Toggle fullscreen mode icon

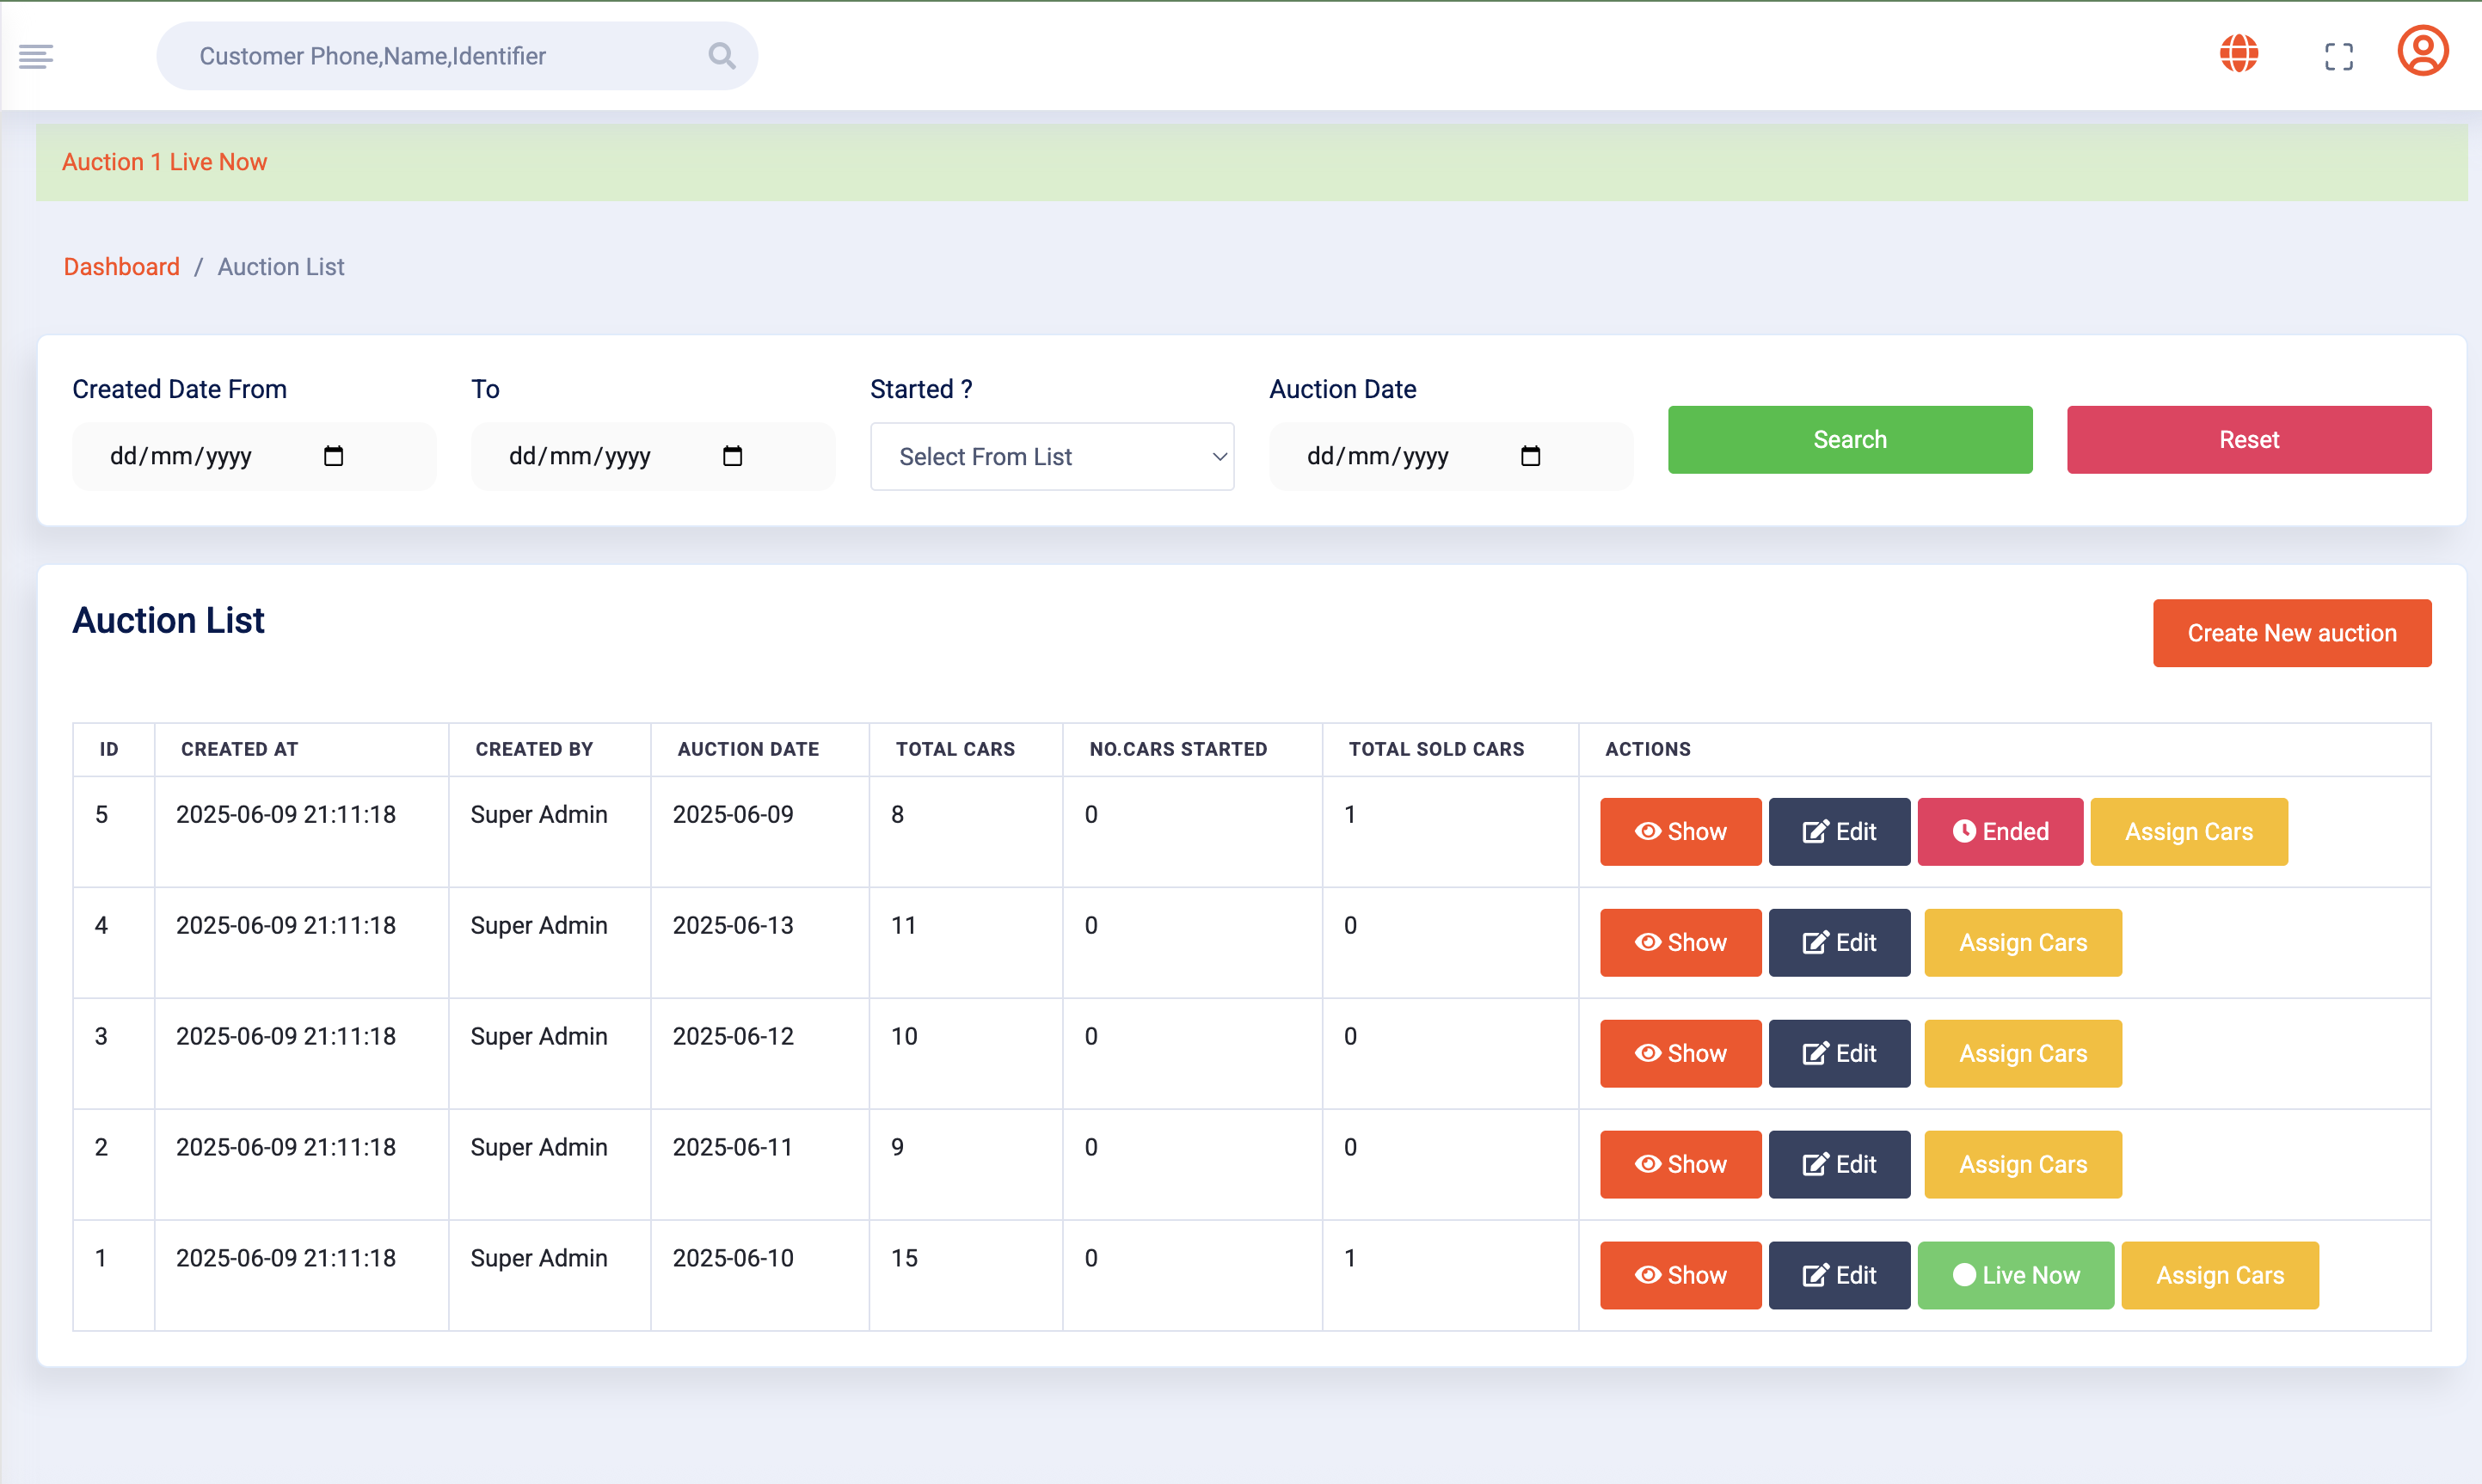click(x=2338, y=56)
